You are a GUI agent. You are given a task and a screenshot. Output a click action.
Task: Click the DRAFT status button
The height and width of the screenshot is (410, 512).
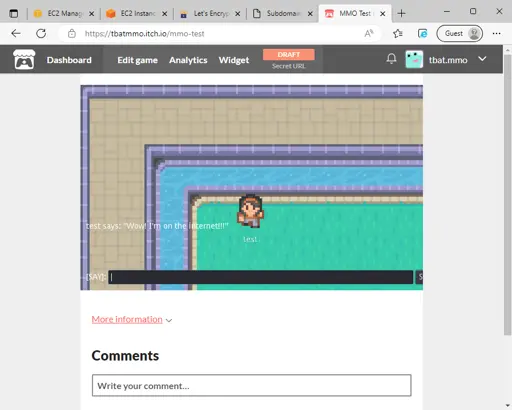point(288,55)
